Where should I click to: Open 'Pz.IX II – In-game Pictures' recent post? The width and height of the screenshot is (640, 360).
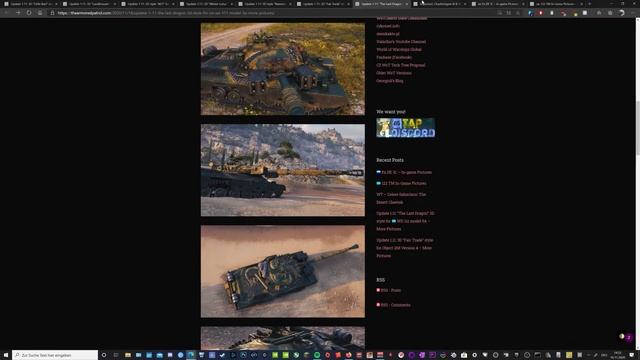[407, 172]
